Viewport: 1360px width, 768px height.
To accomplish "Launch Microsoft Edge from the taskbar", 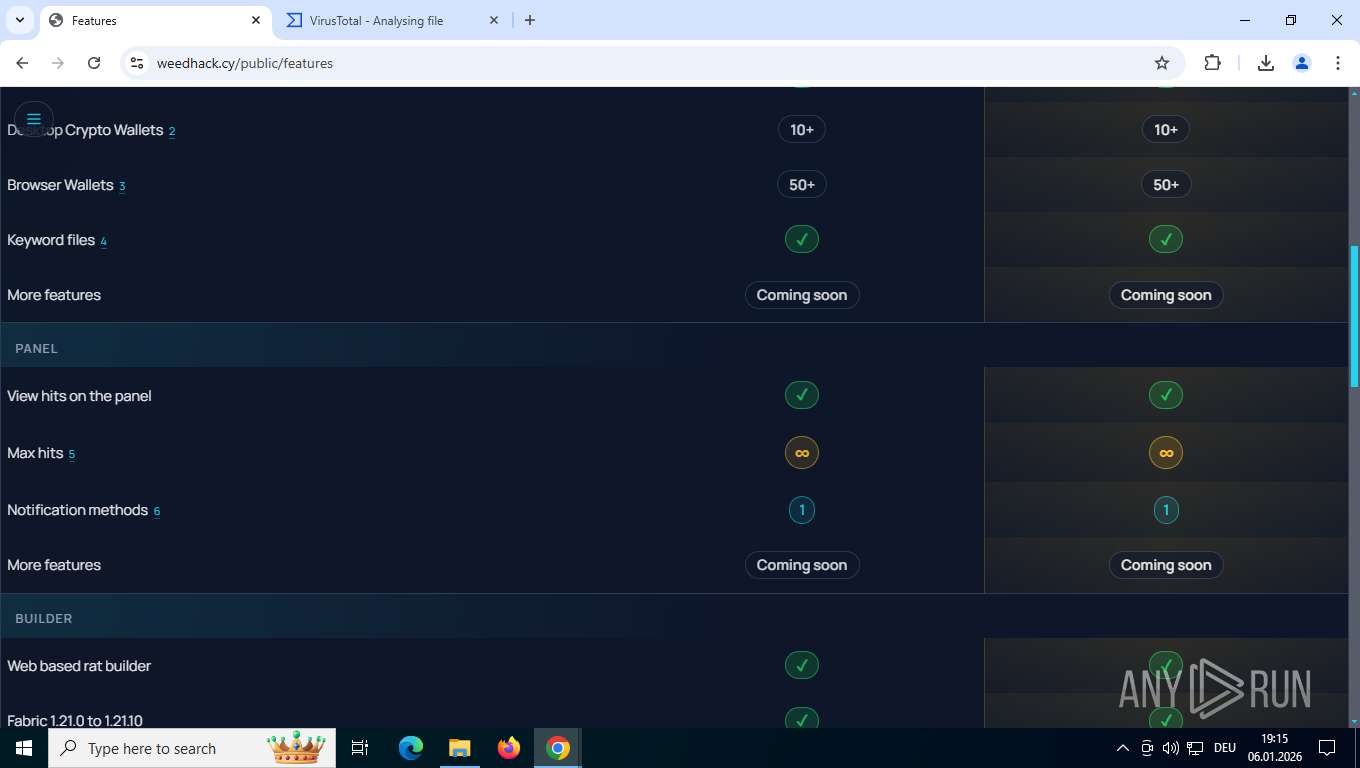I will click(x=411, y=748).
